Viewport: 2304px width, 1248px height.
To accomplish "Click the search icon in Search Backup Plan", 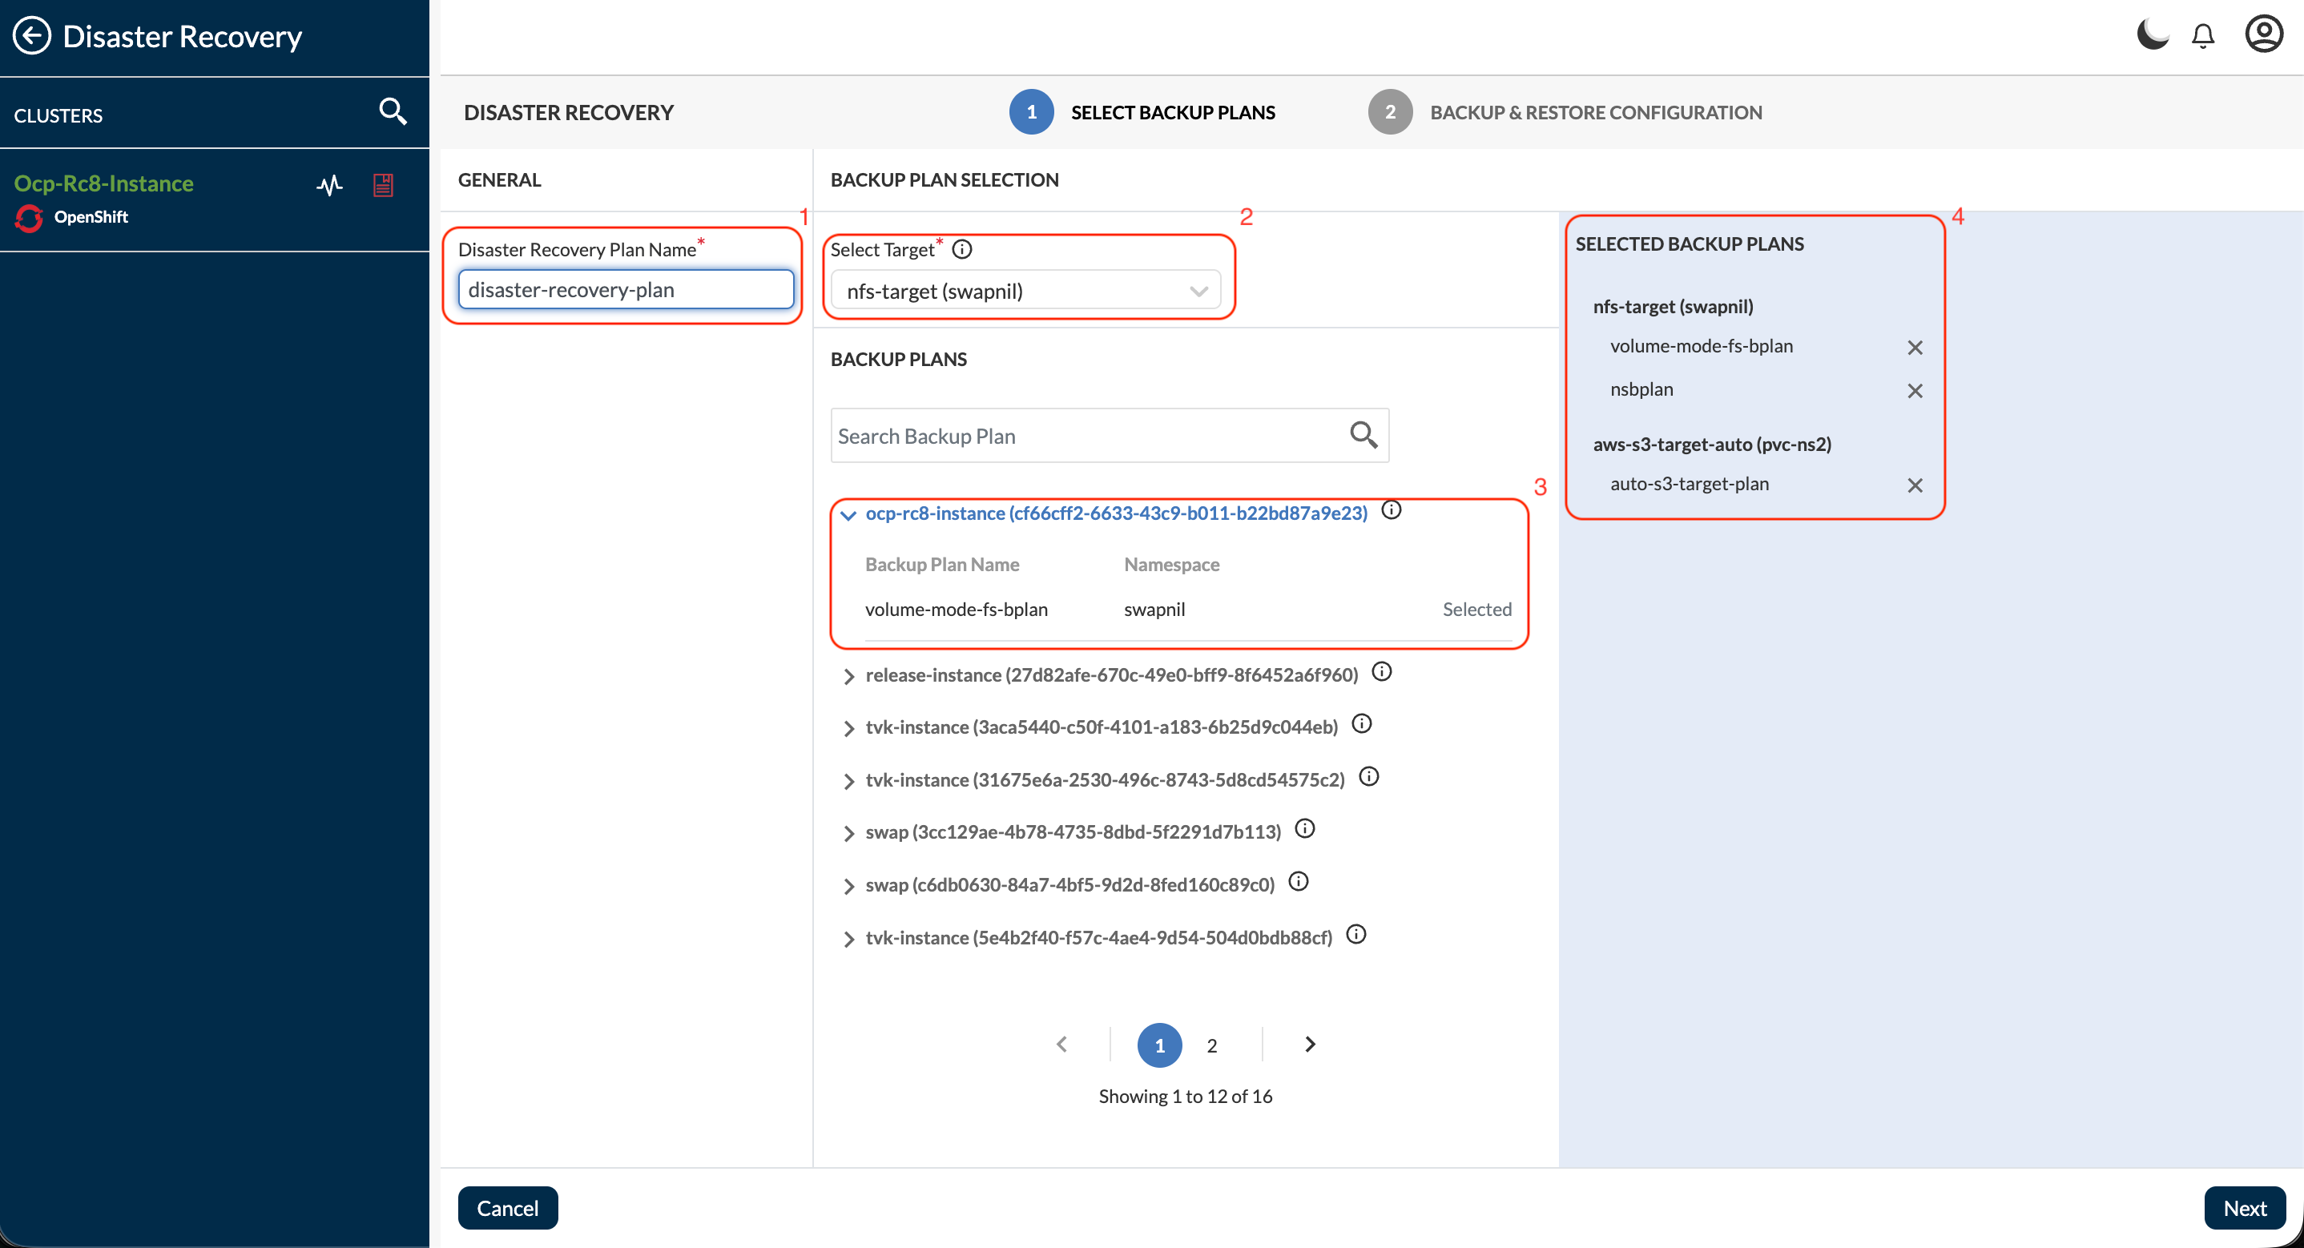I will 1363,435.
